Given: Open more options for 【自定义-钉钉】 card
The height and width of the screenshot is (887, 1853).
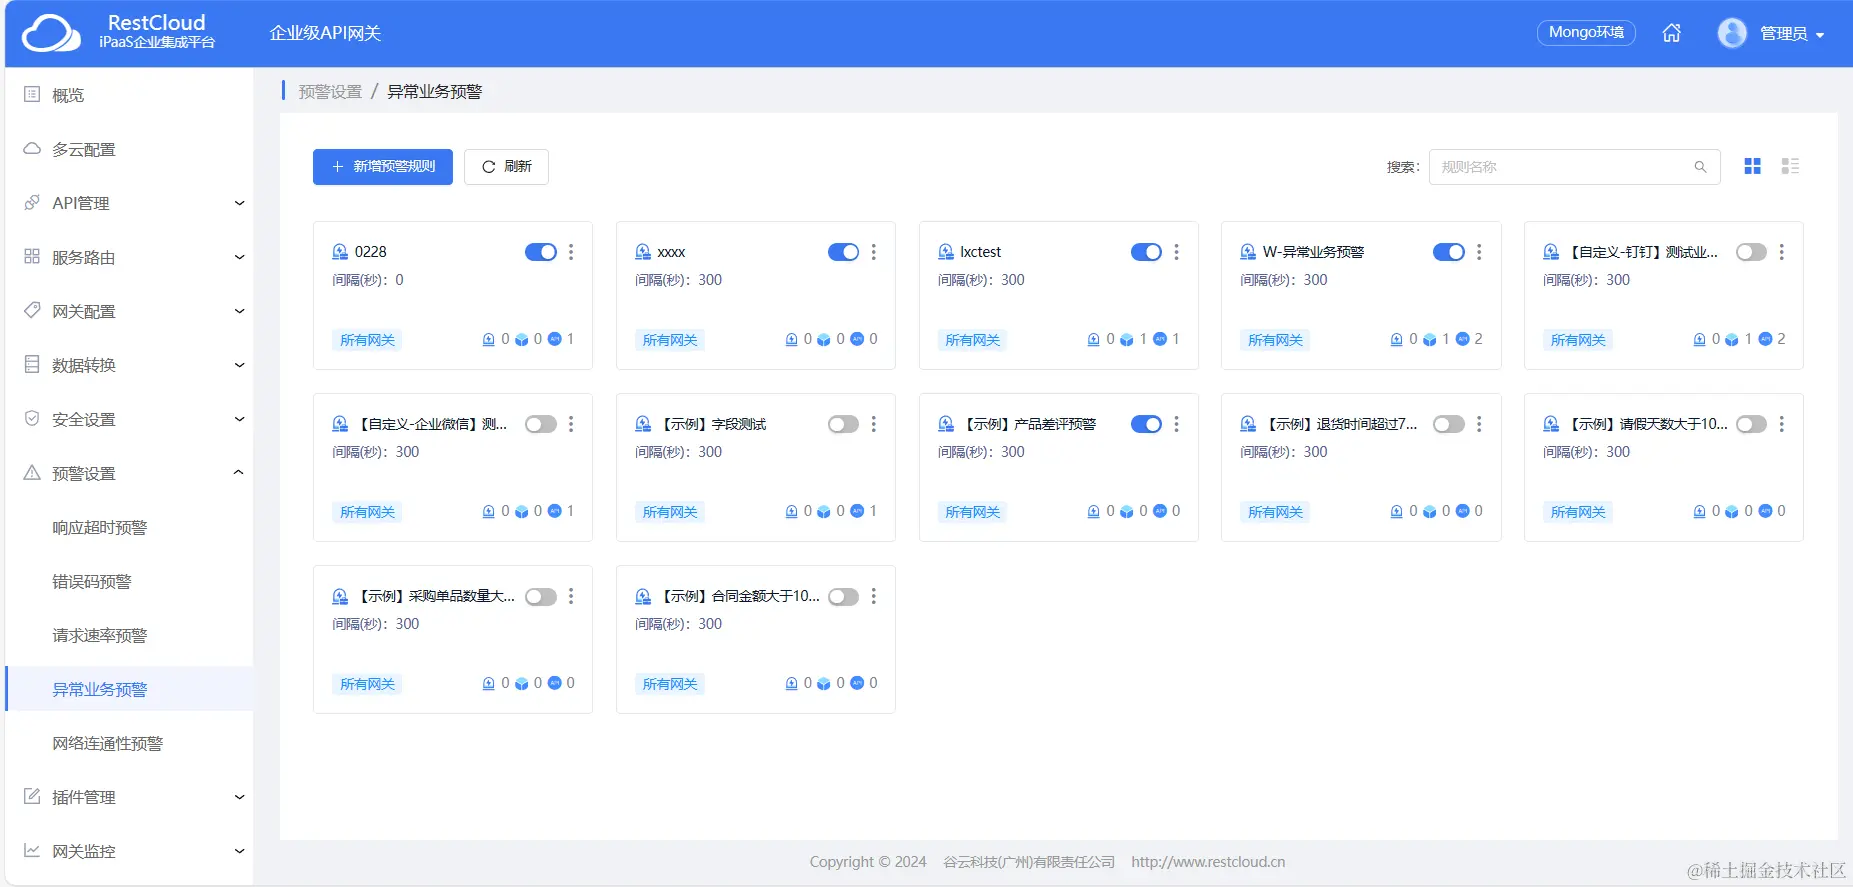Looking at the screenshot, I should tap(1782, 252).
